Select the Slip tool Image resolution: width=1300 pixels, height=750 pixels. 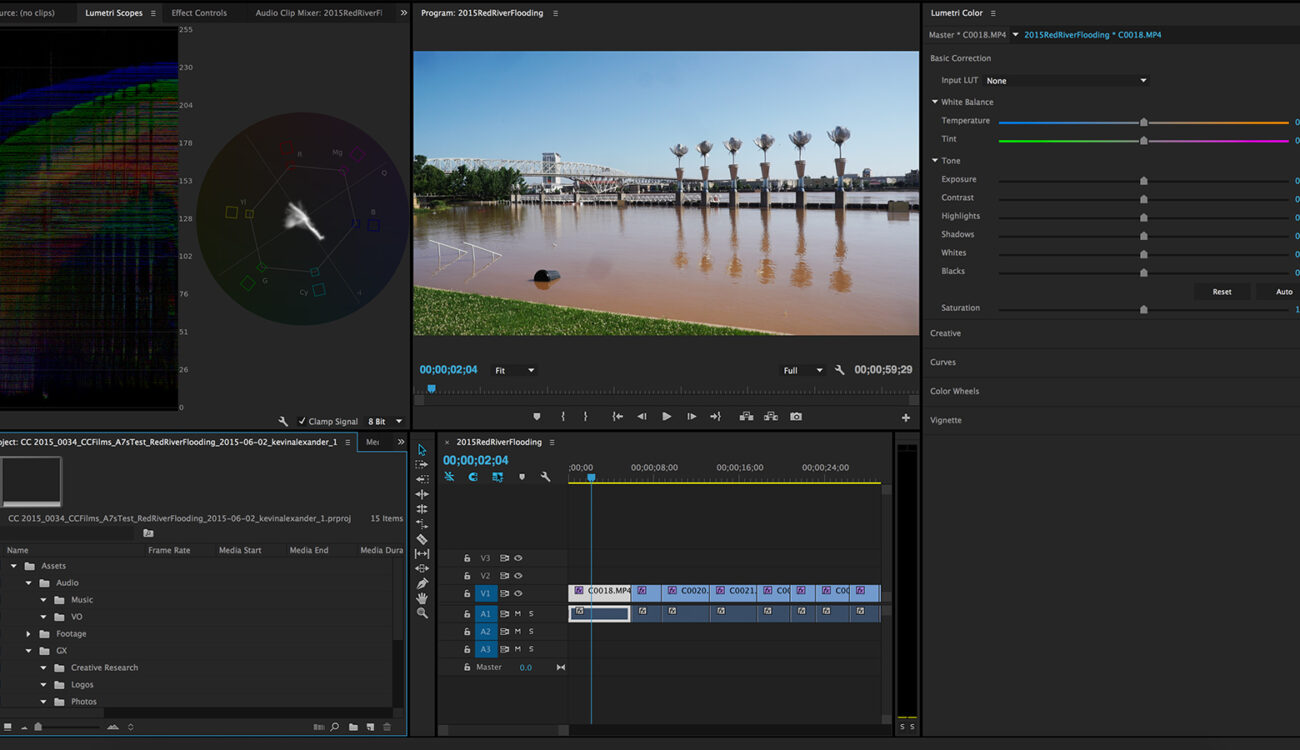pos(422,554)
